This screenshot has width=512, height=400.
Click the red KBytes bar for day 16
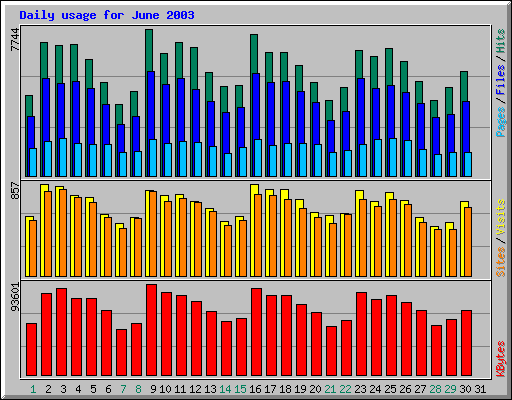pos(257,332)
